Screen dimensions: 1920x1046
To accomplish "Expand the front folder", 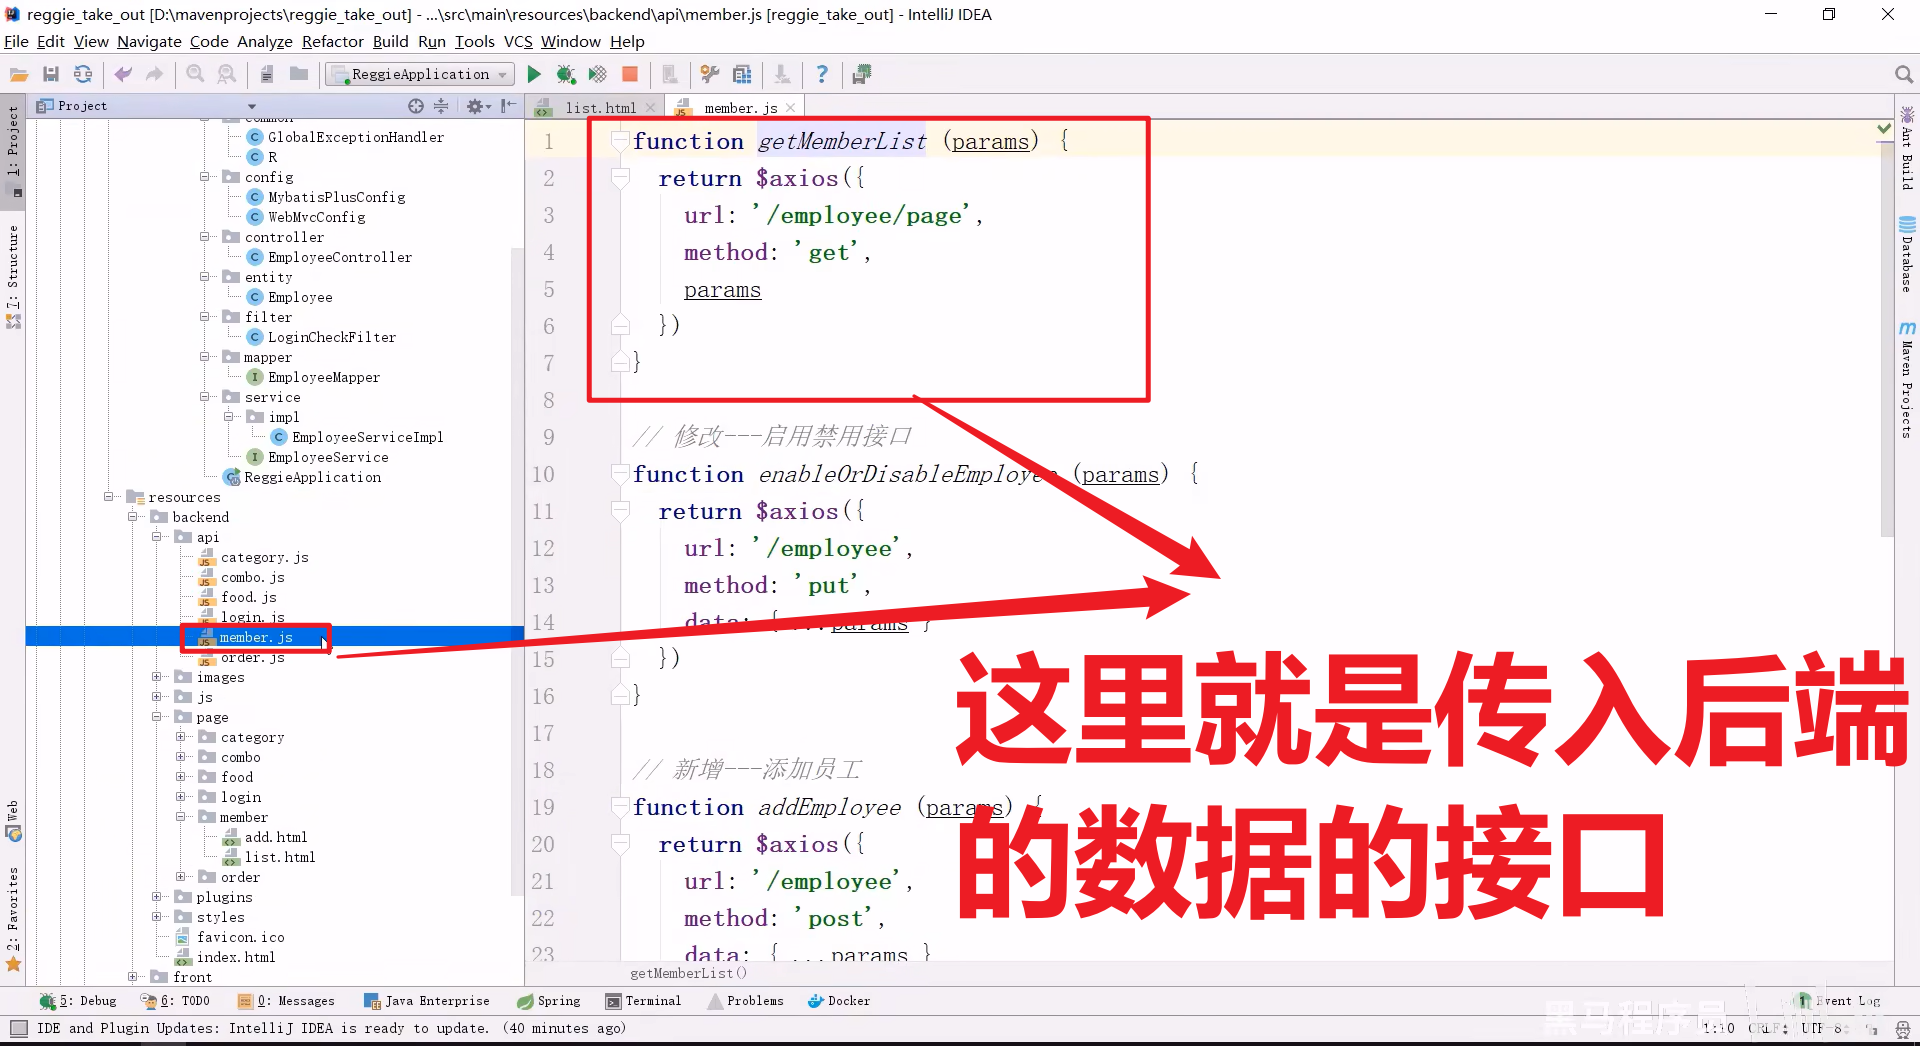I will (132, 977).
